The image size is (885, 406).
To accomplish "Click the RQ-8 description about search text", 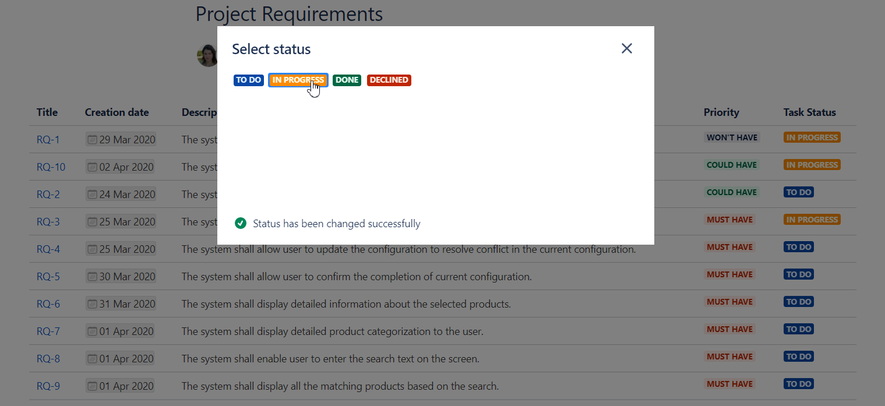I will coord(330,359).
